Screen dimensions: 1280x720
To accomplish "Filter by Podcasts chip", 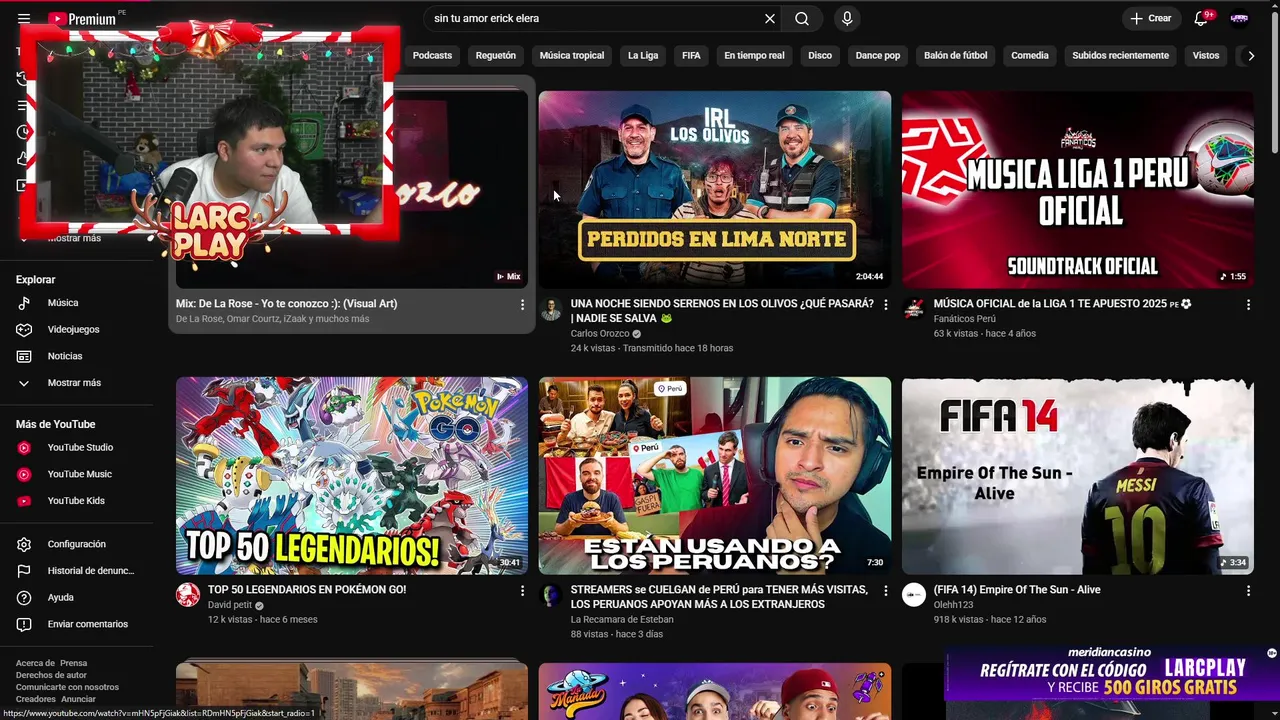I will 432,55.
